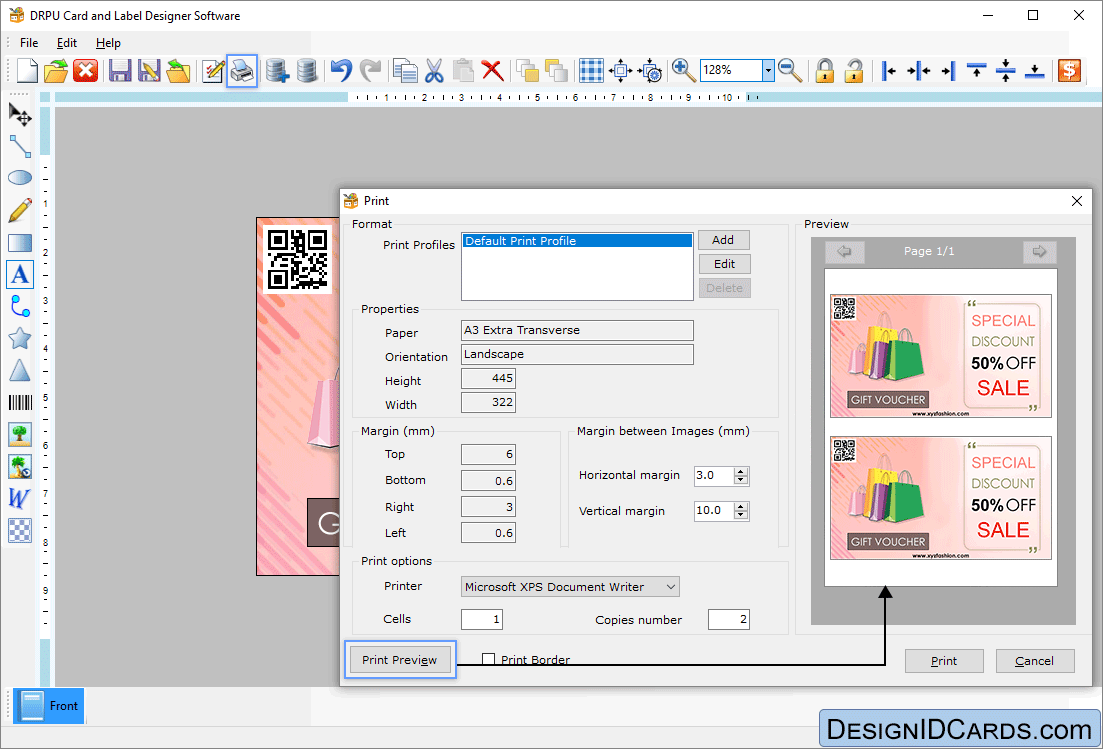Select the WordArt tool

coord(20,498)
